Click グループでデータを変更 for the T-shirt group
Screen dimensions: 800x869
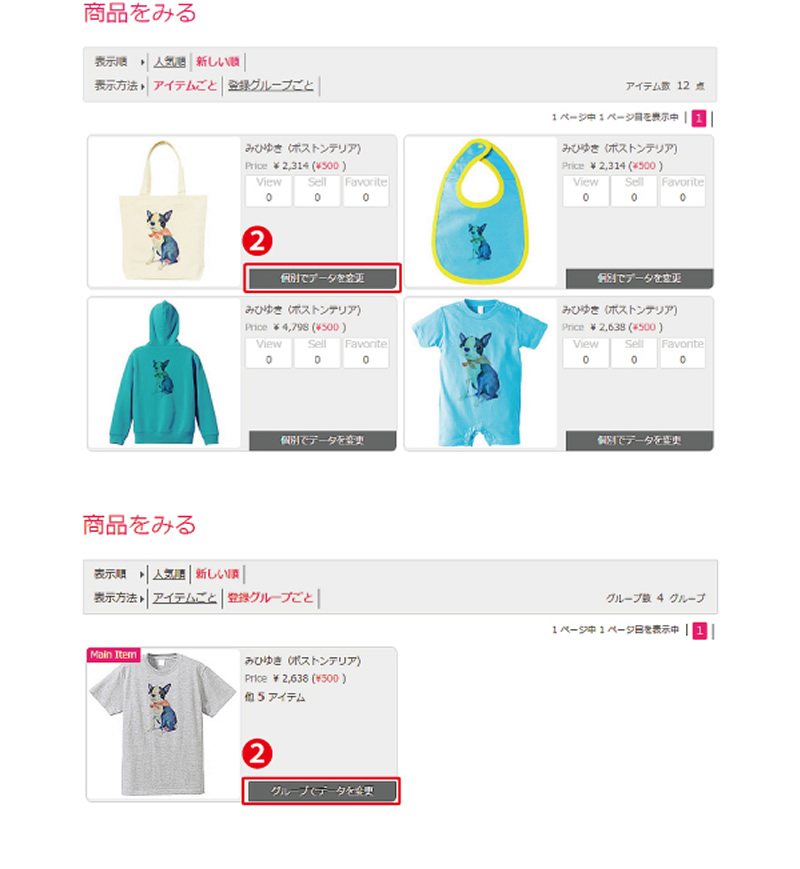tap(322, 791)
